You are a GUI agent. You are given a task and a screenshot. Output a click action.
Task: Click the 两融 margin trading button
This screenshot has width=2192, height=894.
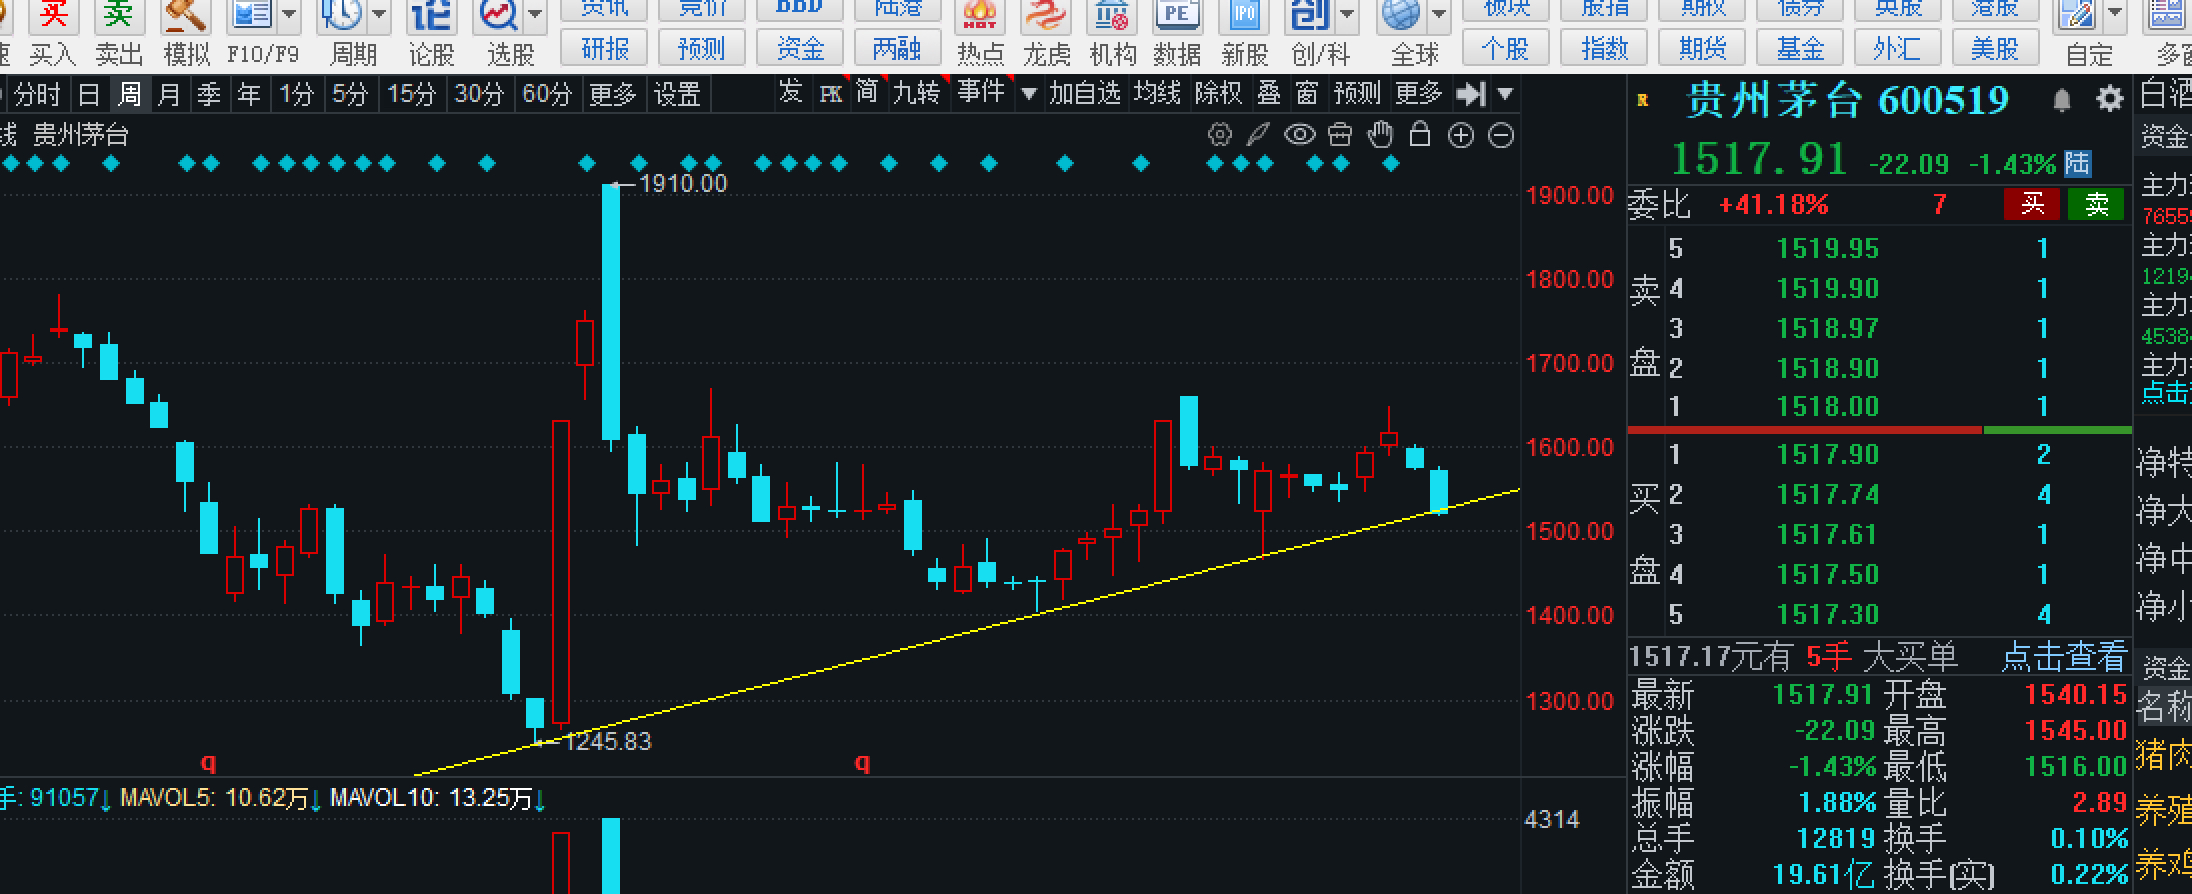[x=897, y=48]
